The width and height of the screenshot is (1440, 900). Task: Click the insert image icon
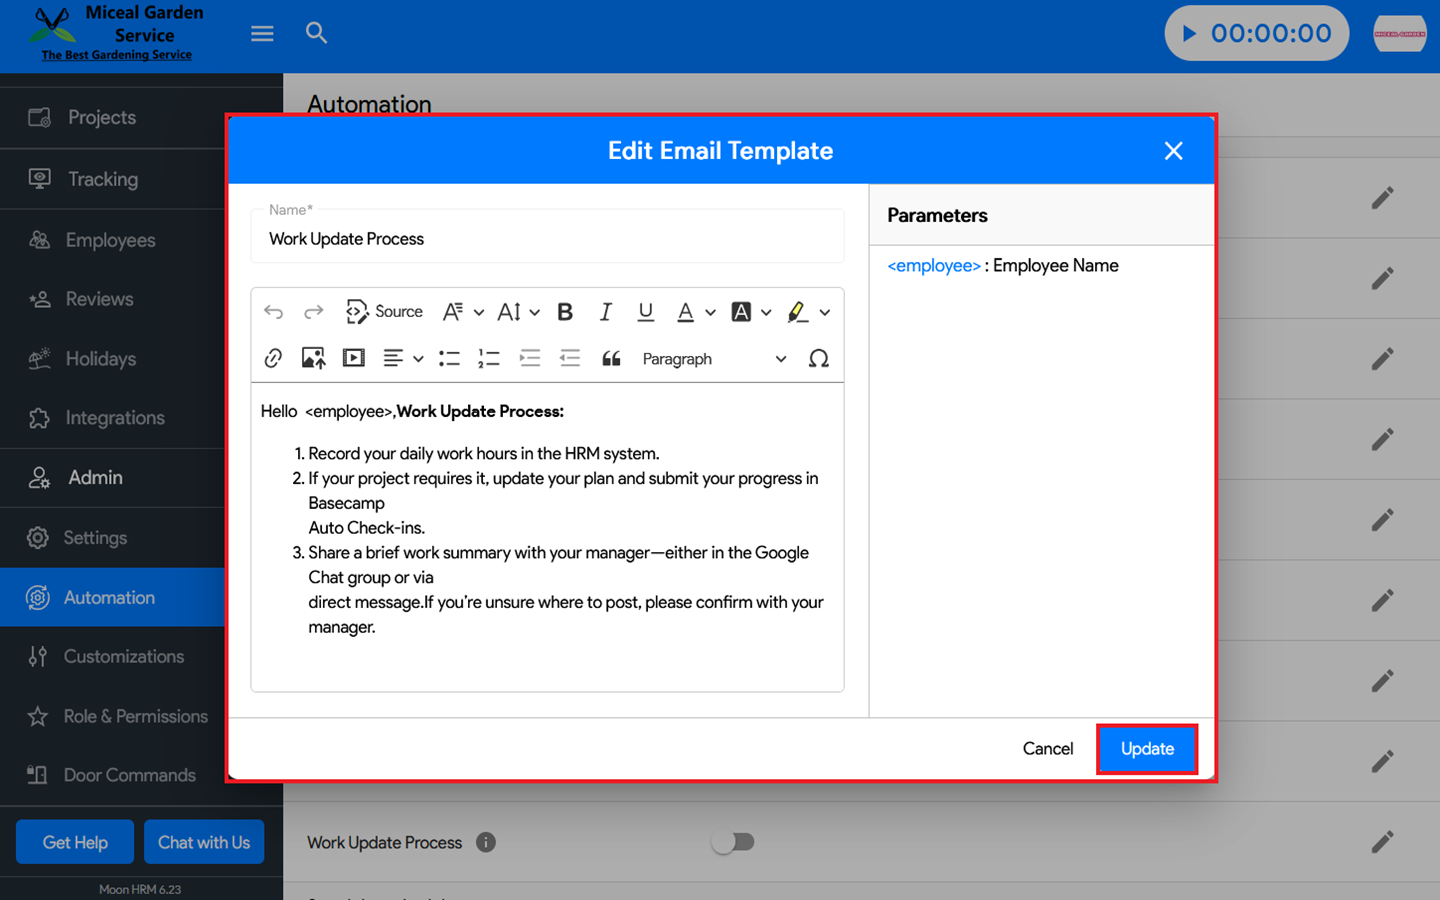click(313, 358)
